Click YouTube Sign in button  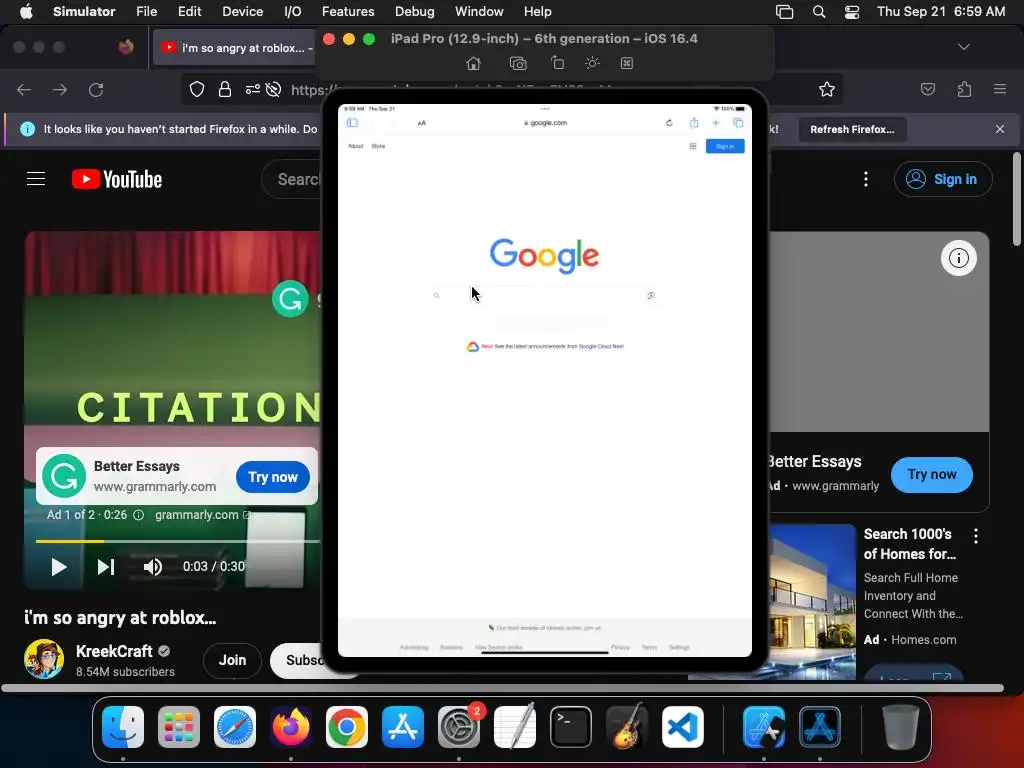coord(943,179)
